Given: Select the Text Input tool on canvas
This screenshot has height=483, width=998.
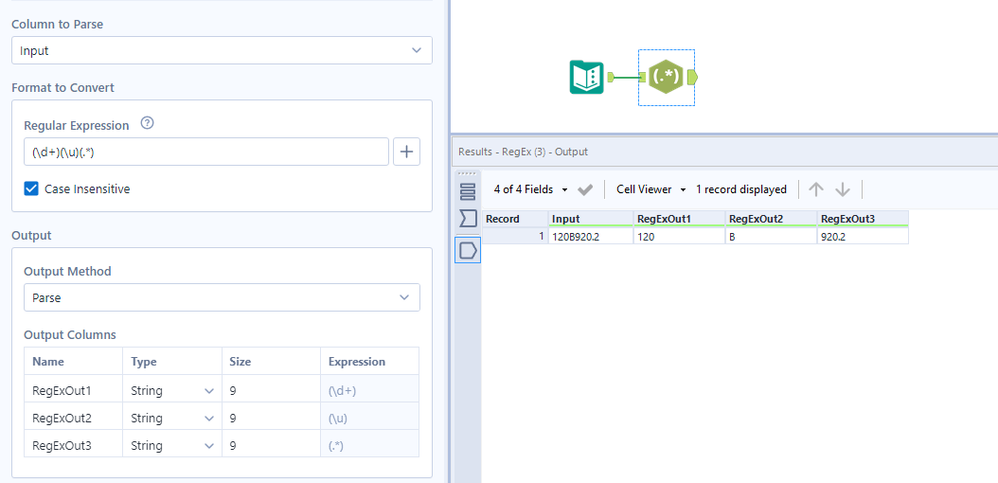Looking at the screenshot, I should click(x=586, y=78).
